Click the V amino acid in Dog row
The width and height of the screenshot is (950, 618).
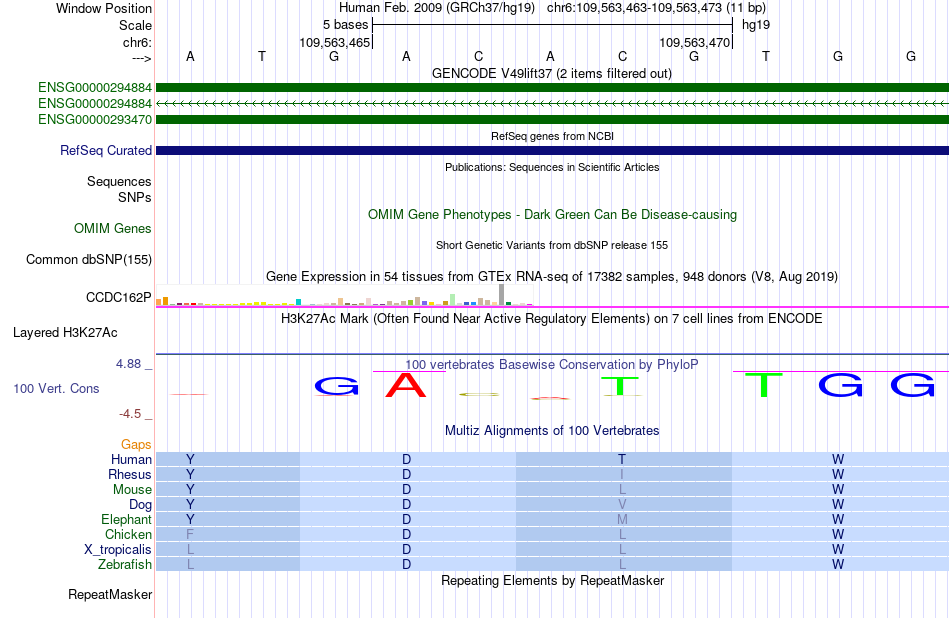coord(622,505)
